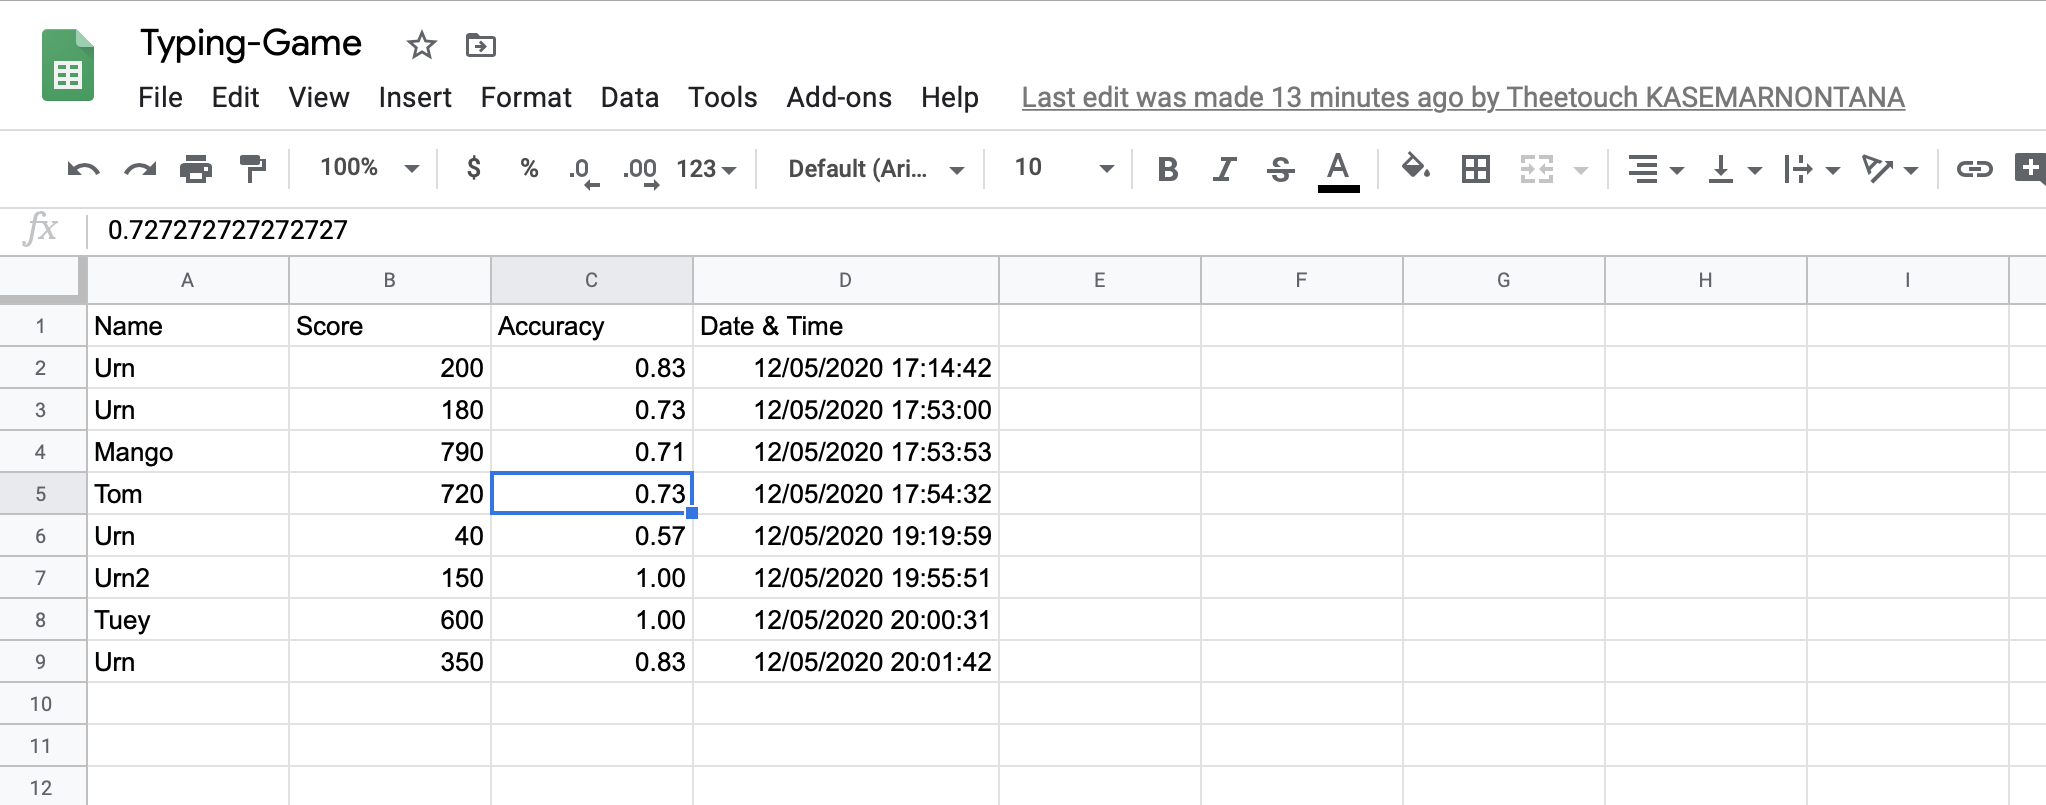Select the score cell 600
This screenshot has width=2046, height=805.
pos(390,620)
